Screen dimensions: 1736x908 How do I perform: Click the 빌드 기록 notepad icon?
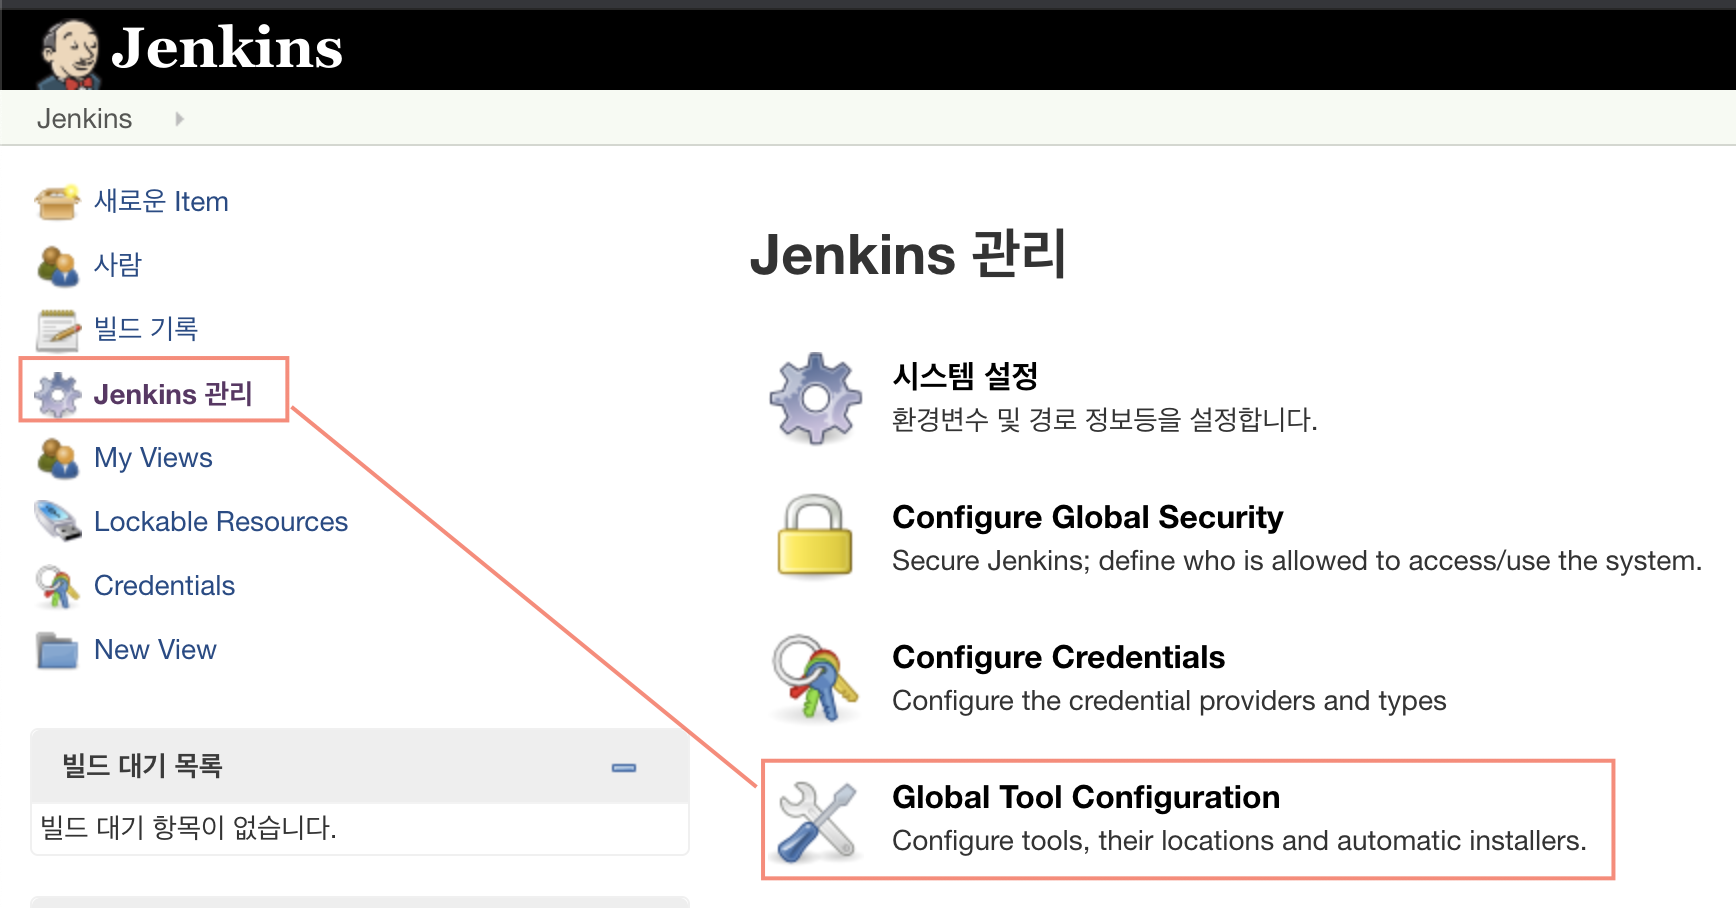click(57, 330)
